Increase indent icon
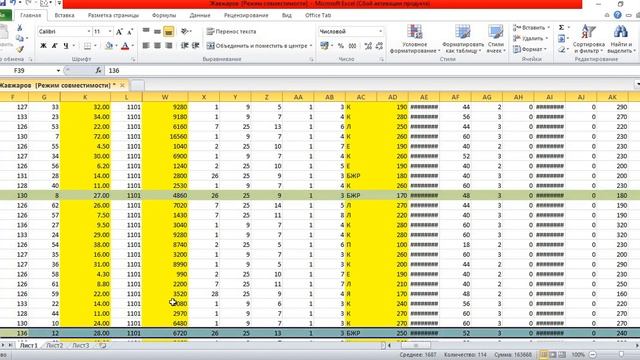The width and height of the screenshot is (640, 360). (196, 46)
